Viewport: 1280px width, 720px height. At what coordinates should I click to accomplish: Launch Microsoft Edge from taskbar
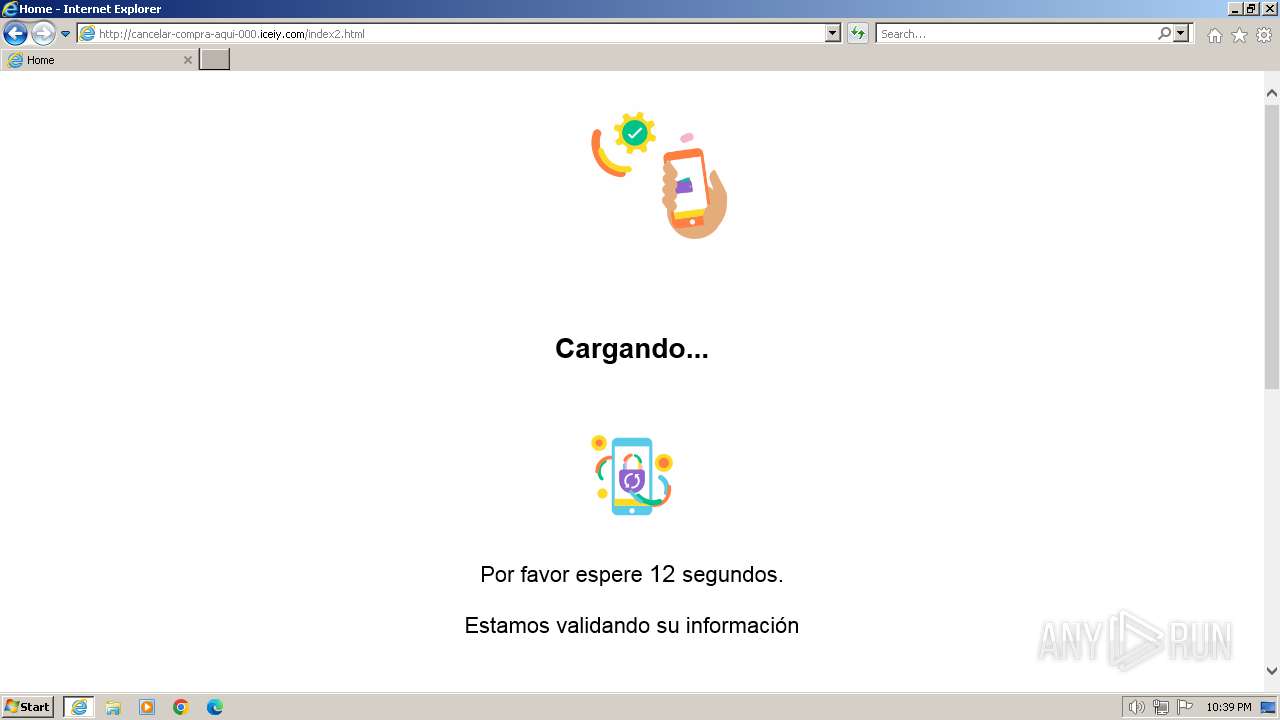[215, 707]
